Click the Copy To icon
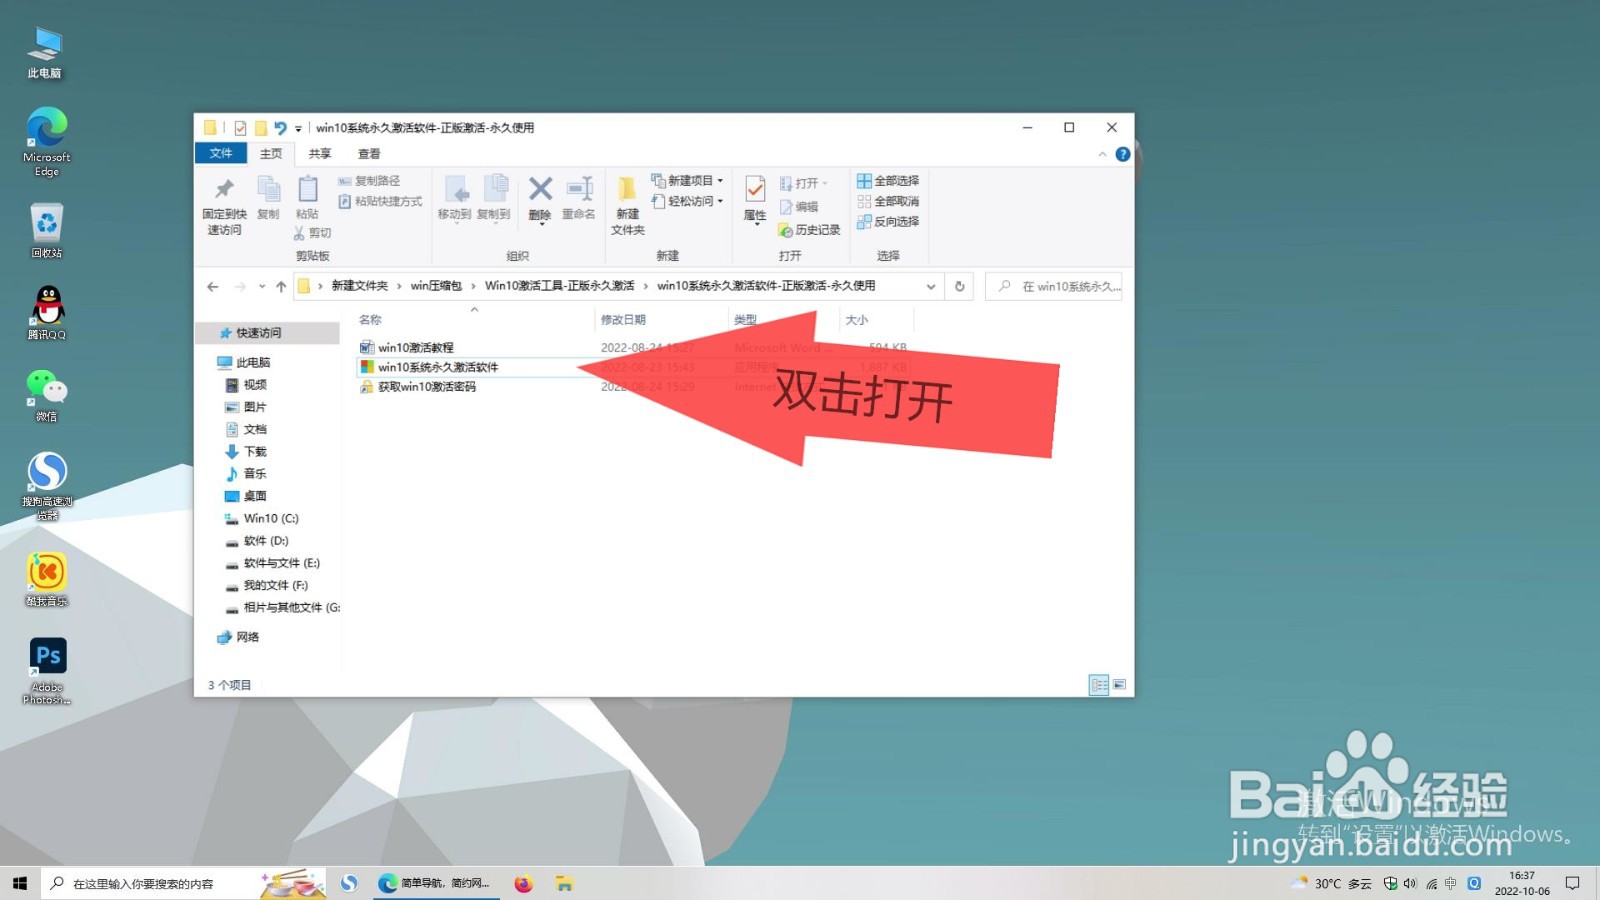This screenshot has height=900, width=1600. pyautogui.click(x=494, y=189)
